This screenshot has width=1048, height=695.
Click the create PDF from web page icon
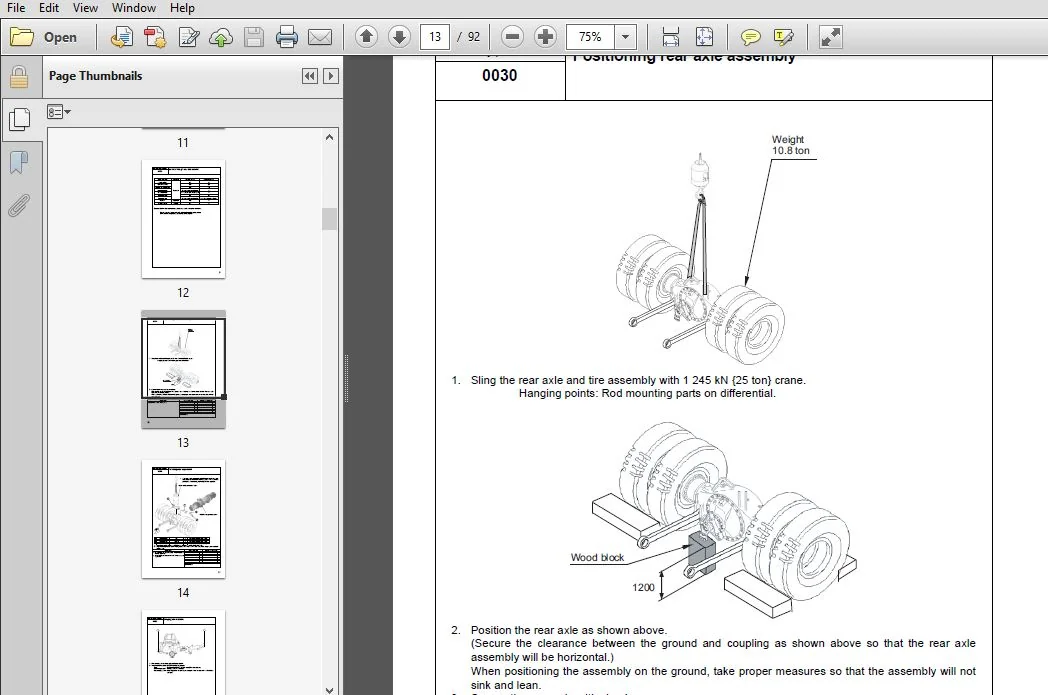click(x=122, y=37)
